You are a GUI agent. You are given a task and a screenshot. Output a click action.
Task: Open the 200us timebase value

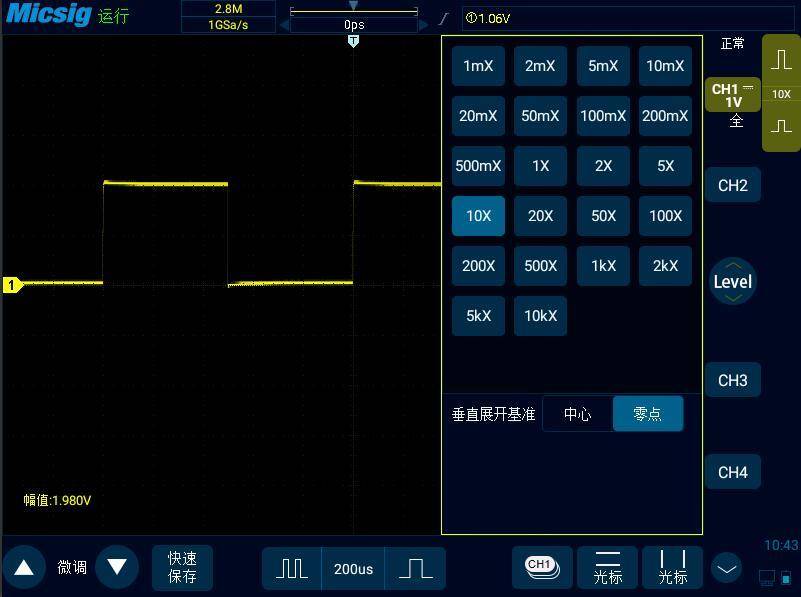point(353,568)
